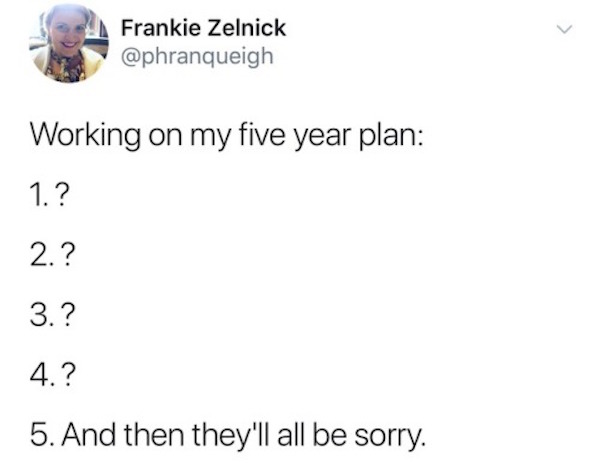Open the tweet options chevron menu
The width and height of the screenshot is (600, 463).
coord(564,29)
